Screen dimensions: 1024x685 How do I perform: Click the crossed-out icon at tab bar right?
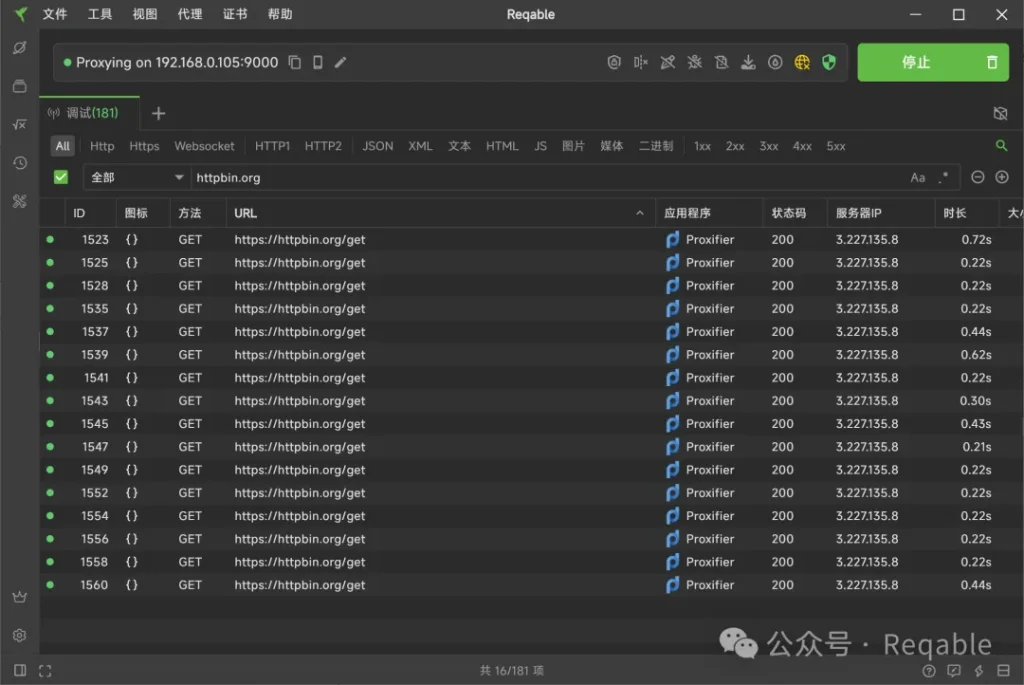click(1000, 114)
